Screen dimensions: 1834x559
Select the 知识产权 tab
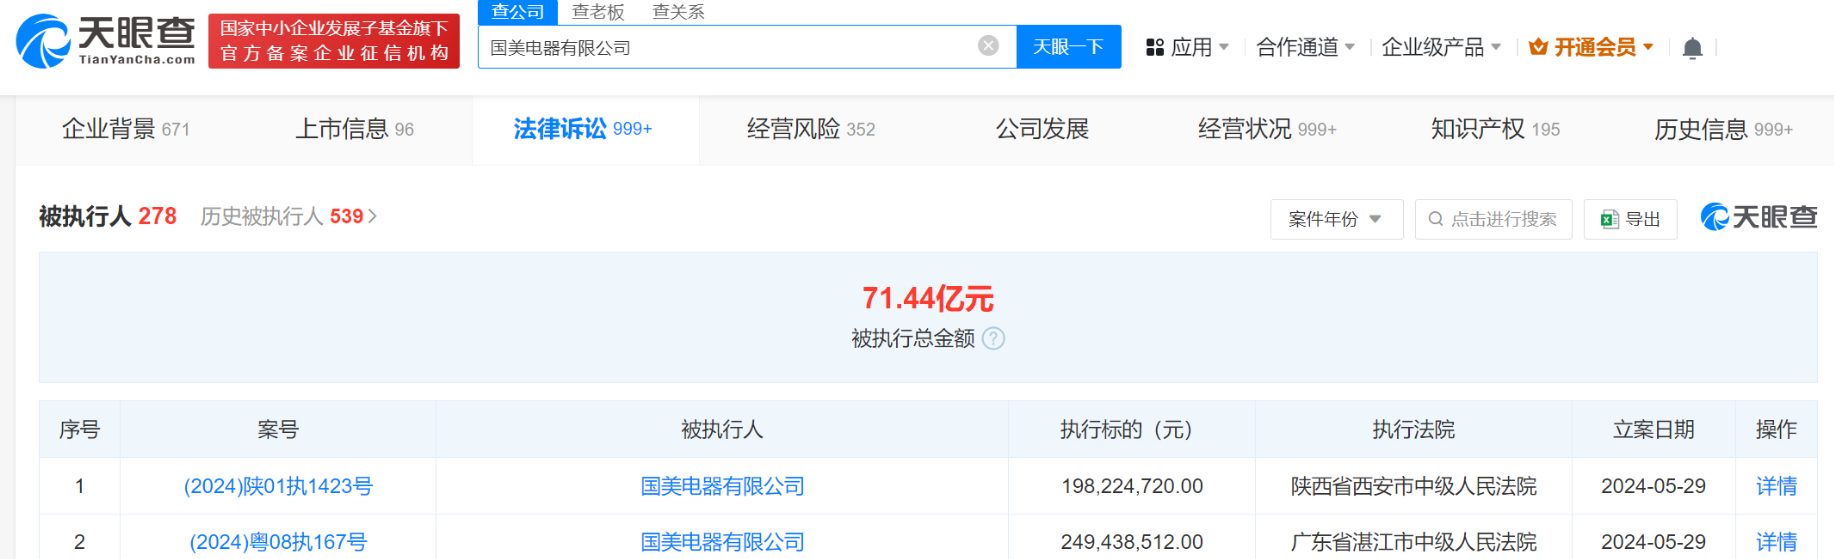tap(1494, 129)
